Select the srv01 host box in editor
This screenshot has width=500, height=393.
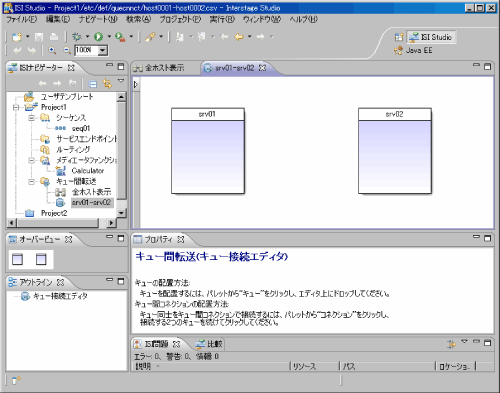click(x=208, y=151)
